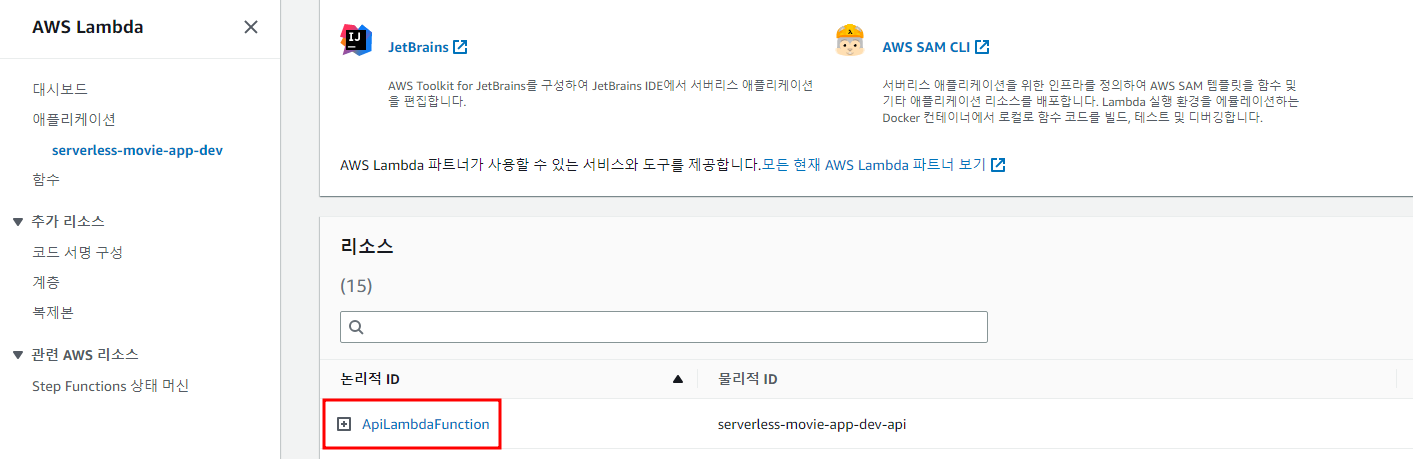Click the AWS Lambda sidebar title

coord(88,27)
